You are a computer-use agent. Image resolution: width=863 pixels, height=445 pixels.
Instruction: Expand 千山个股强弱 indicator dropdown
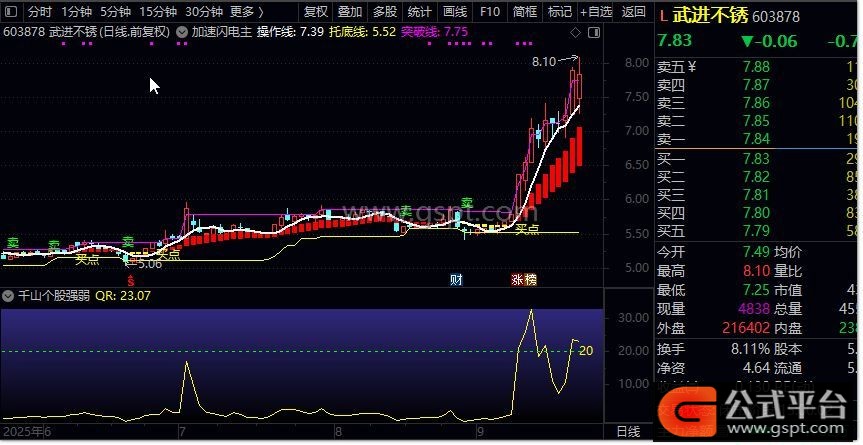point(8,296)
